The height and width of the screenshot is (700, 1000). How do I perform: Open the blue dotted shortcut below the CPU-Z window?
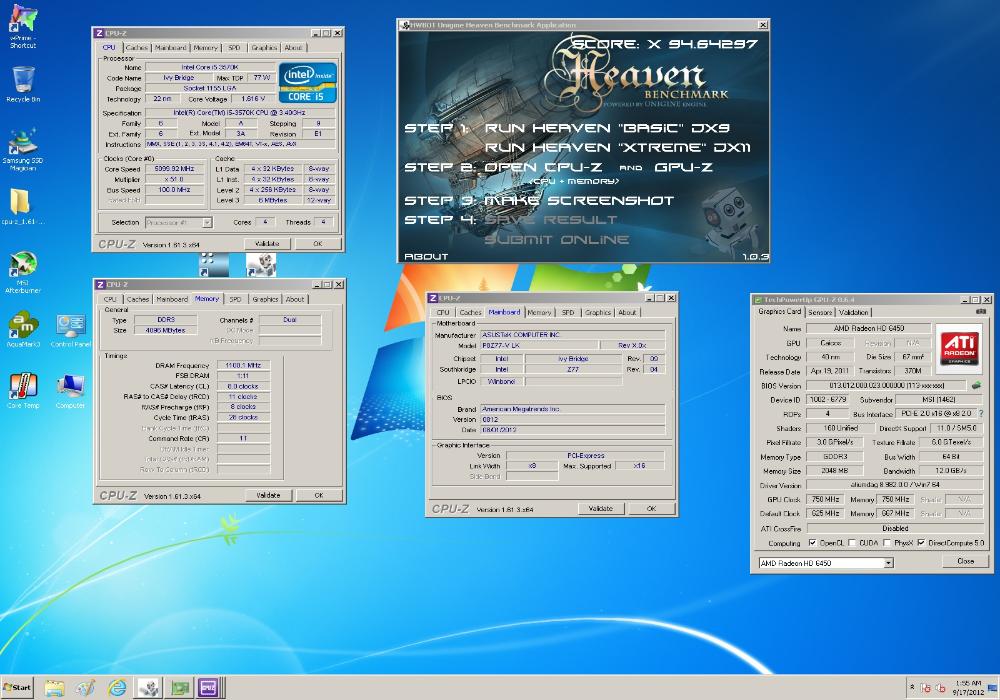[213, 265]
